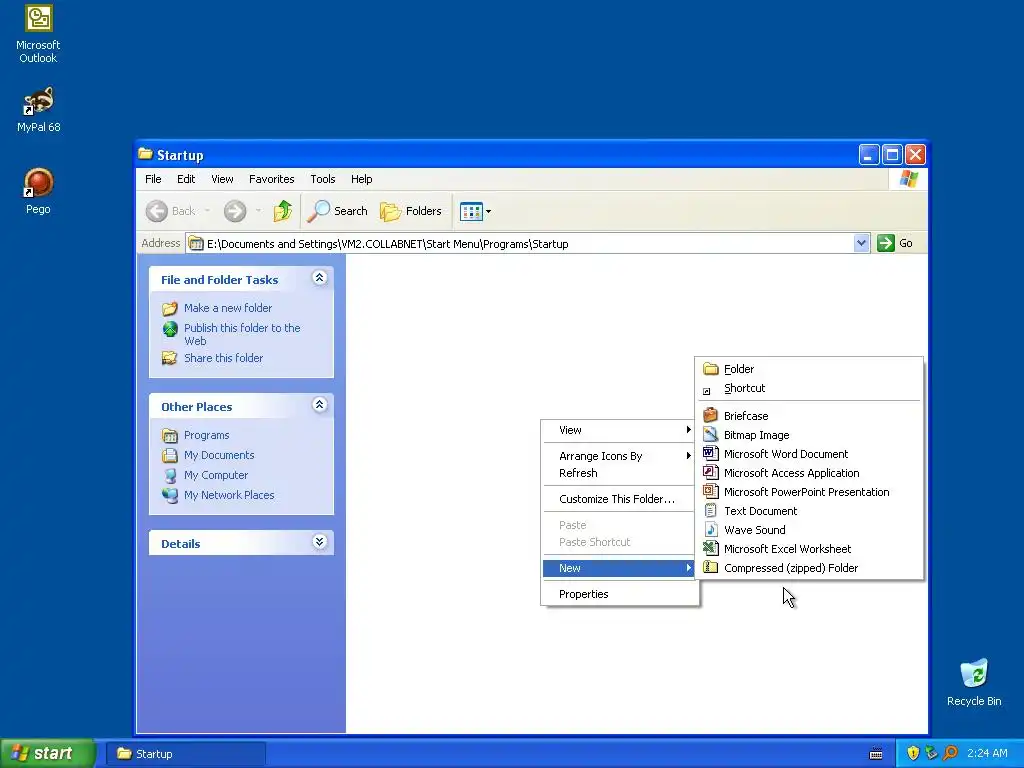Open My Computer from Other Places
This screenshot has width=1024, height=768.
216,475
